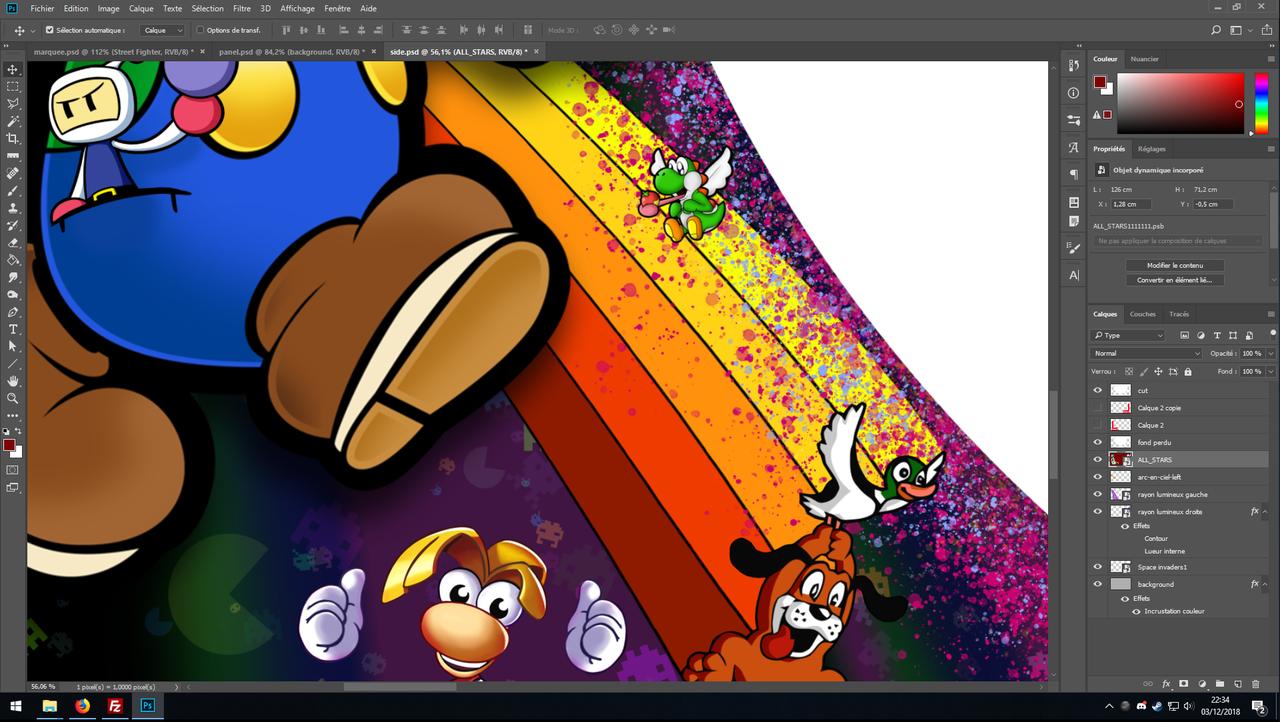
Task: Click Modifier le contenu button
Action: pyautogui.click(x=1175, y=265)
